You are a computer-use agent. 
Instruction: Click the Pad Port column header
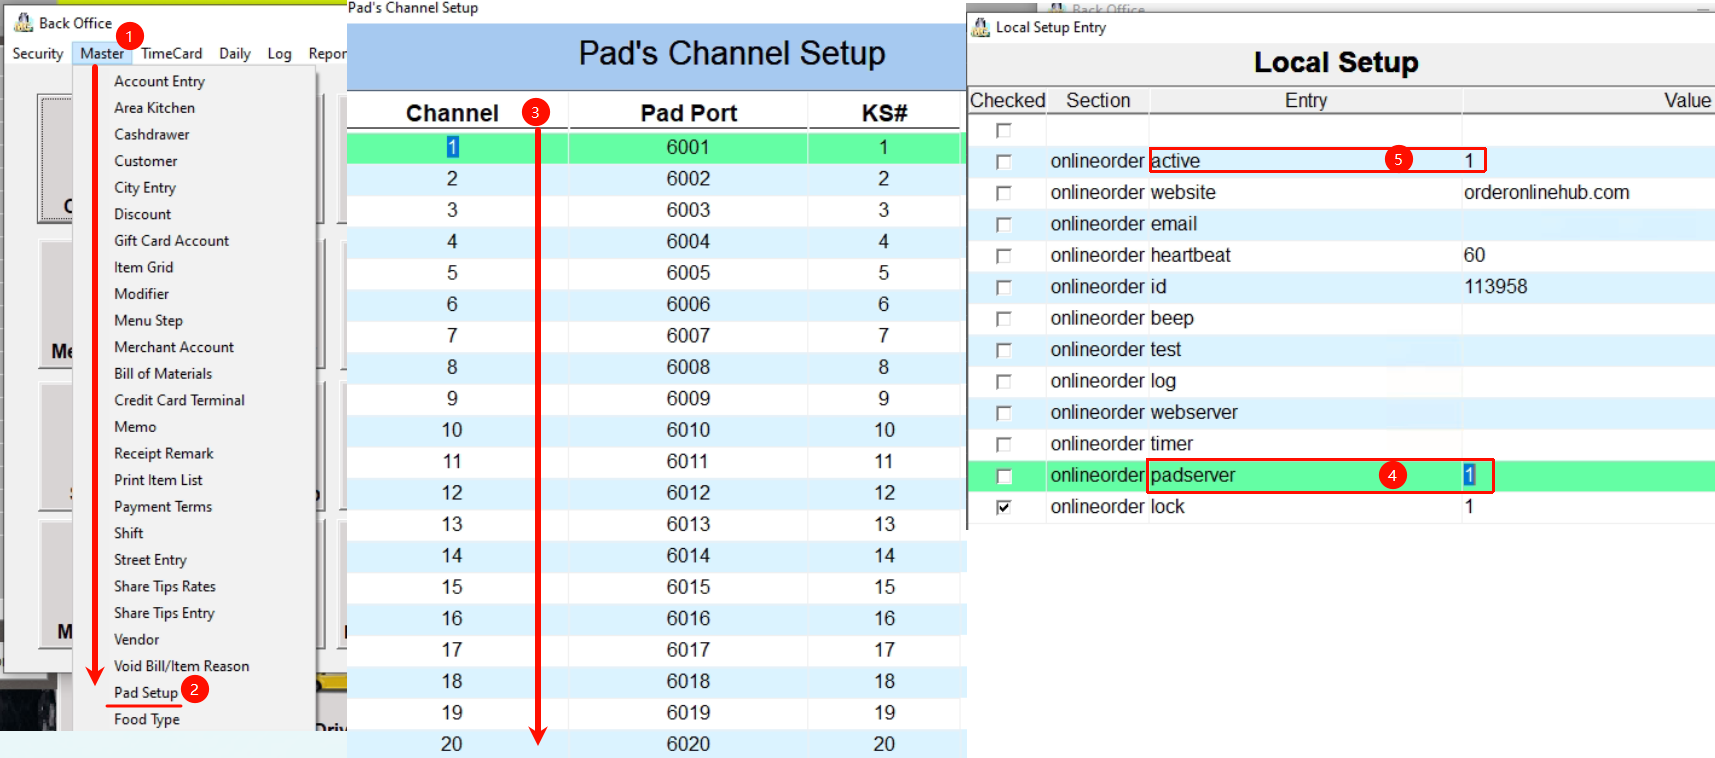tap(688, 113)
